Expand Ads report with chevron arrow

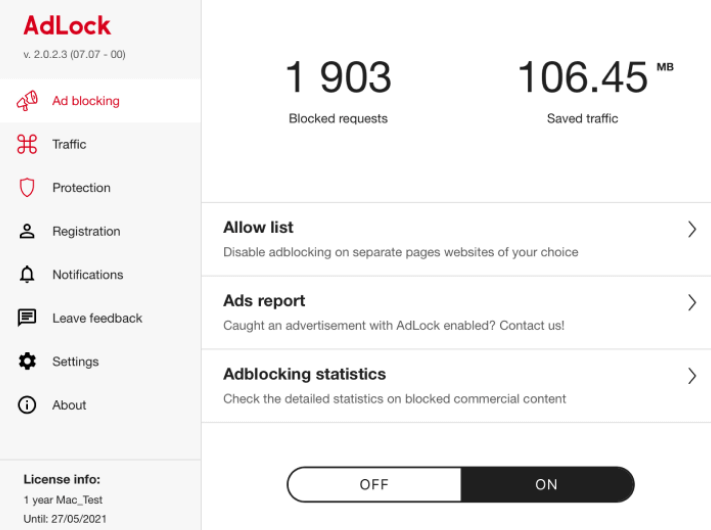click(691, 302)
